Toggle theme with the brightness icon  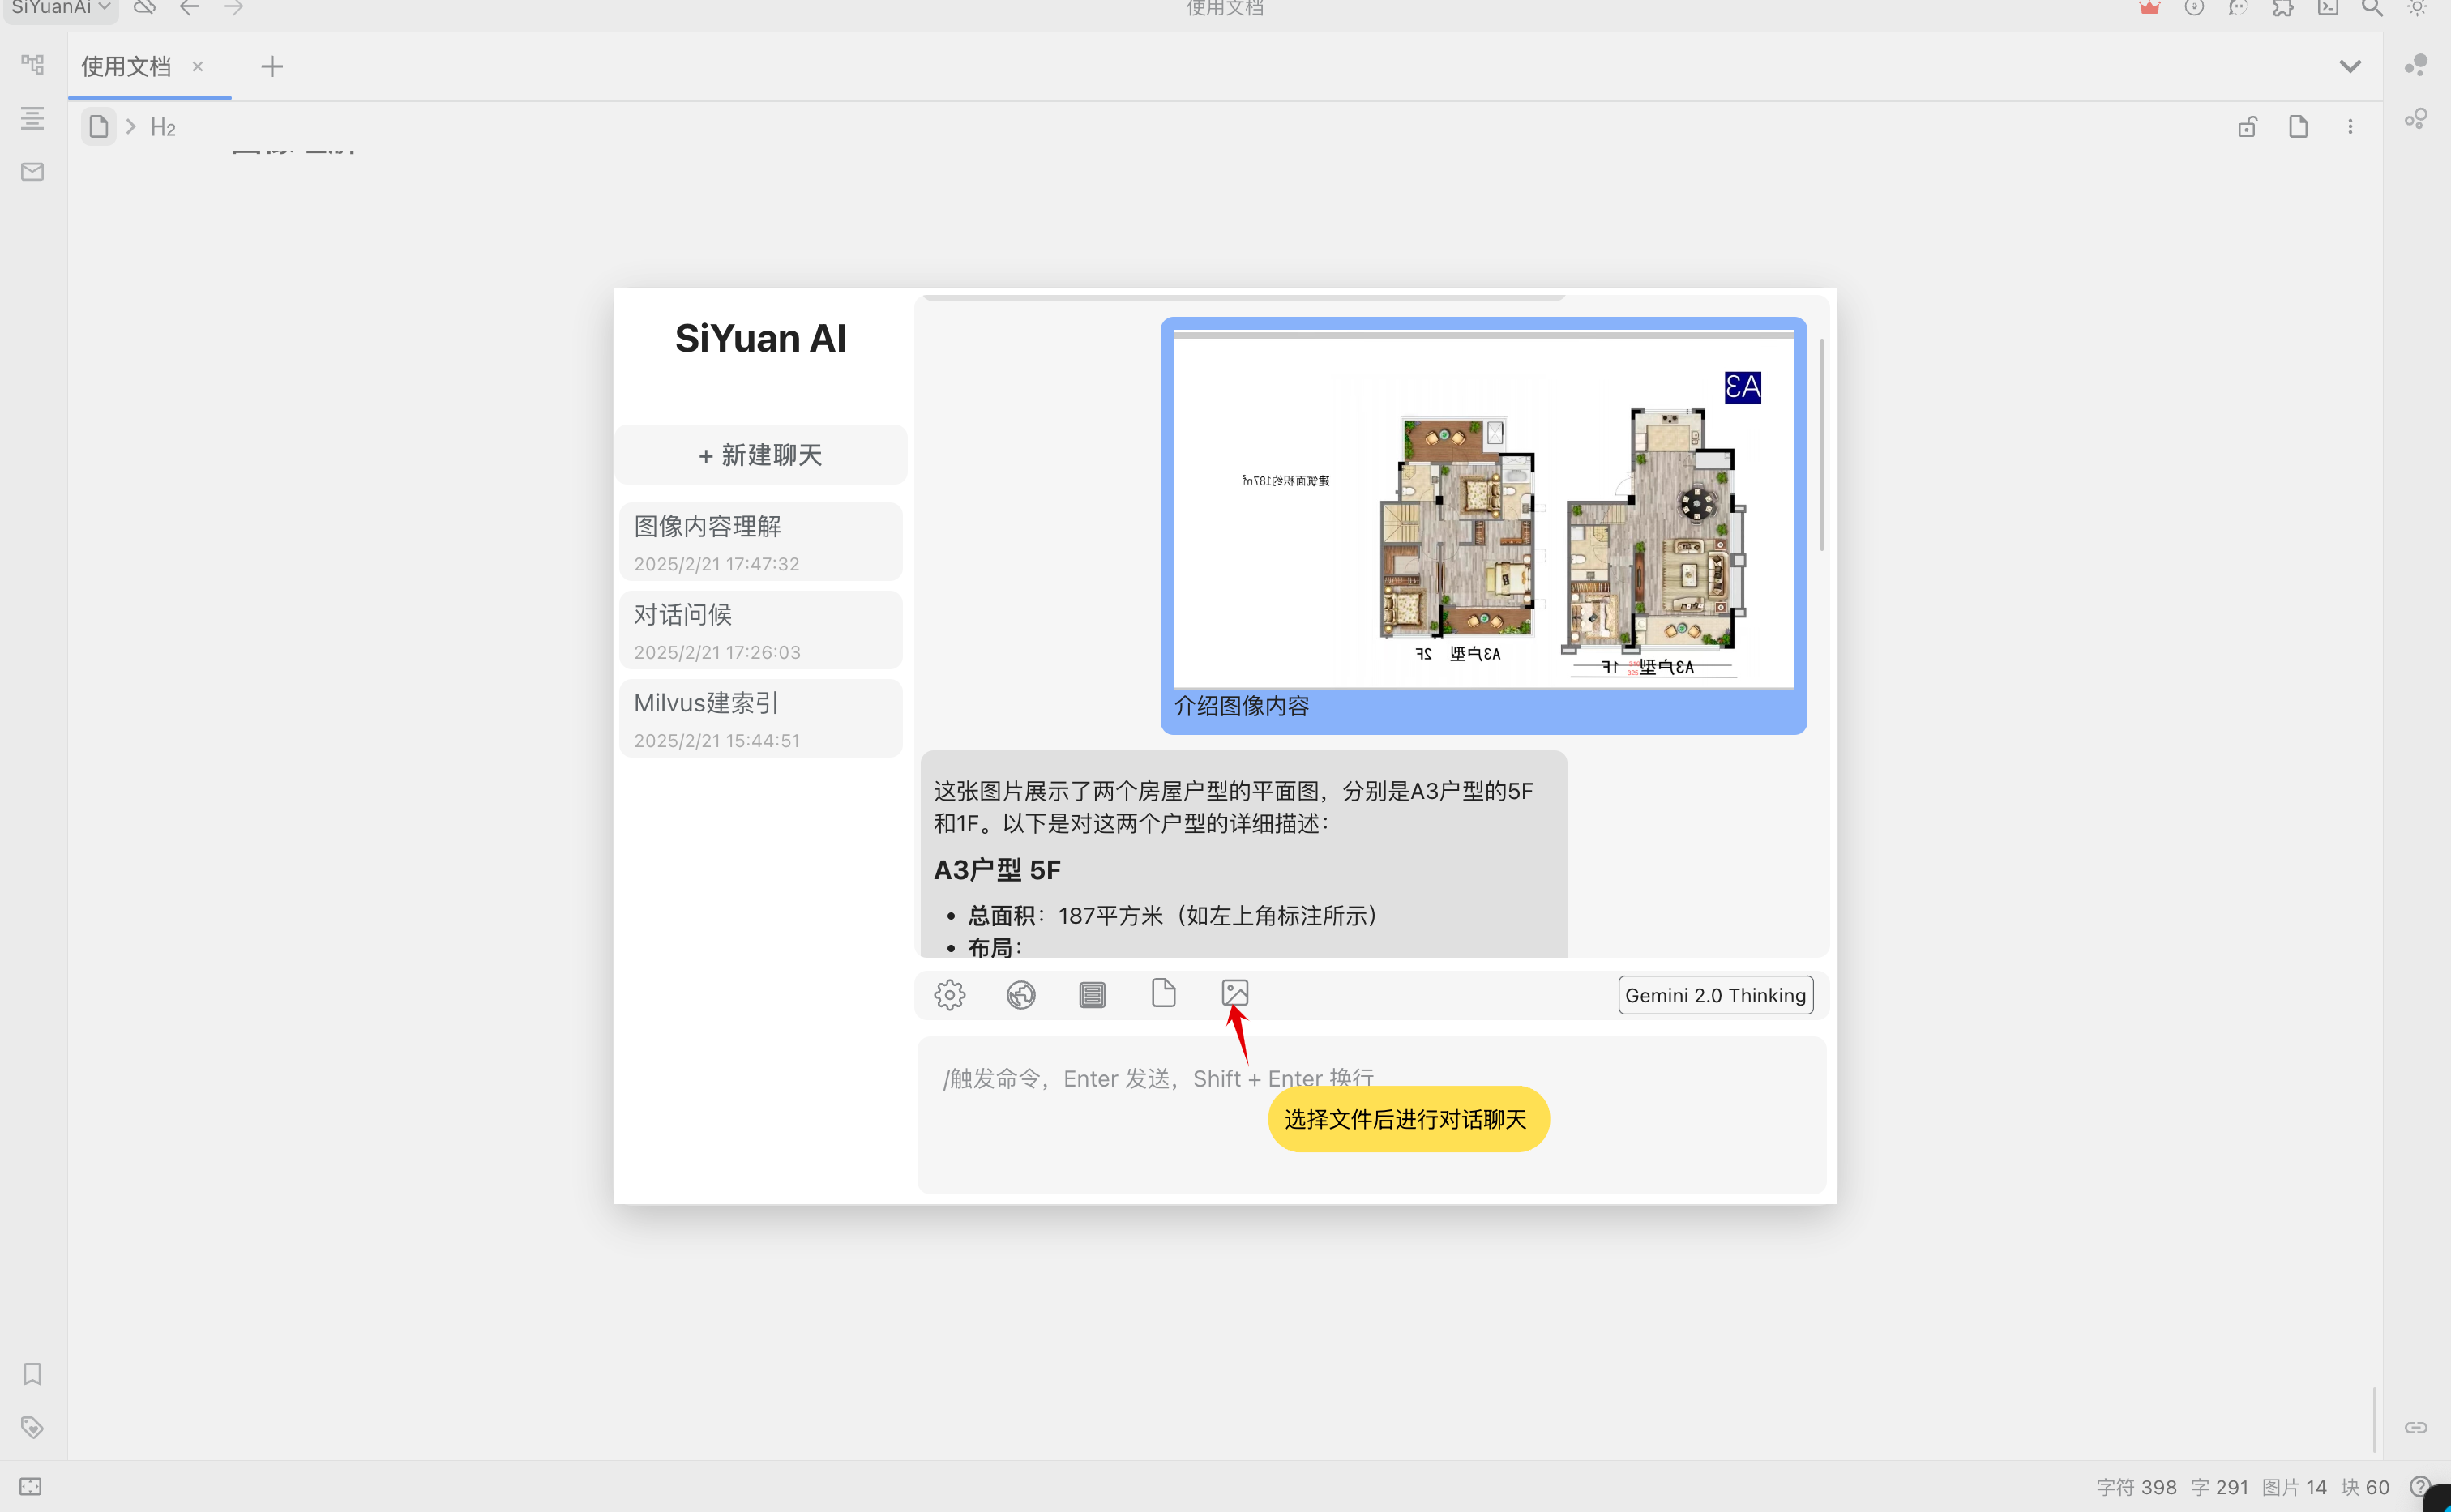tap(2415, 8)
